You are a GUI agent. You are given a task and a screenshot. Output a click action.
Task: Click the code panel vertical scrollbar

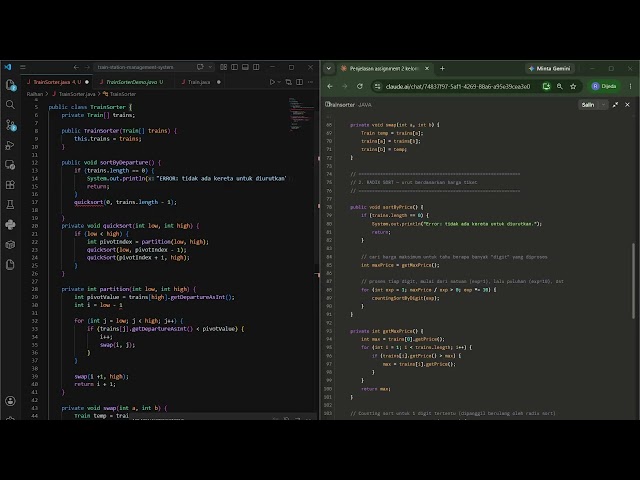coord(633,280)
